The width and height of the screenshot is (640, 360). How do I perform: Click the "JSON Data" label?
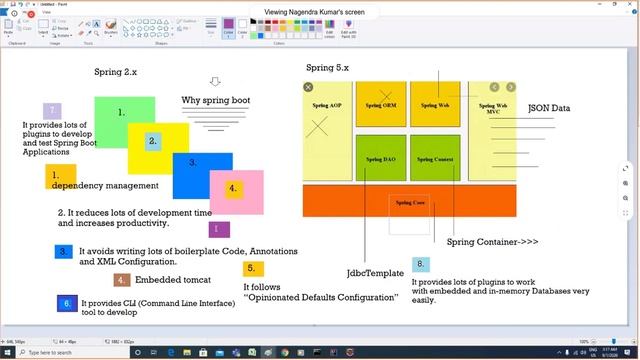tap(549, 108)
